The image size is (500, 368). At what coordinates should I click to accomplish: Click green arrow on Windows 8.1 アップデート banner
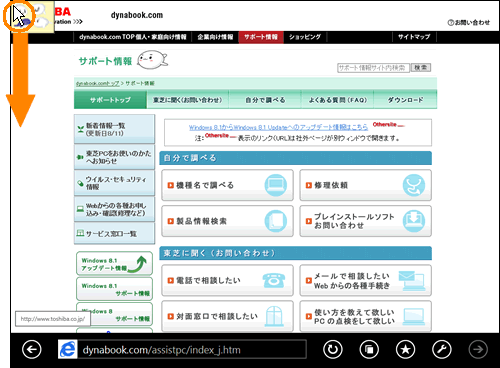pyautogui.click(x=138, y=264)
